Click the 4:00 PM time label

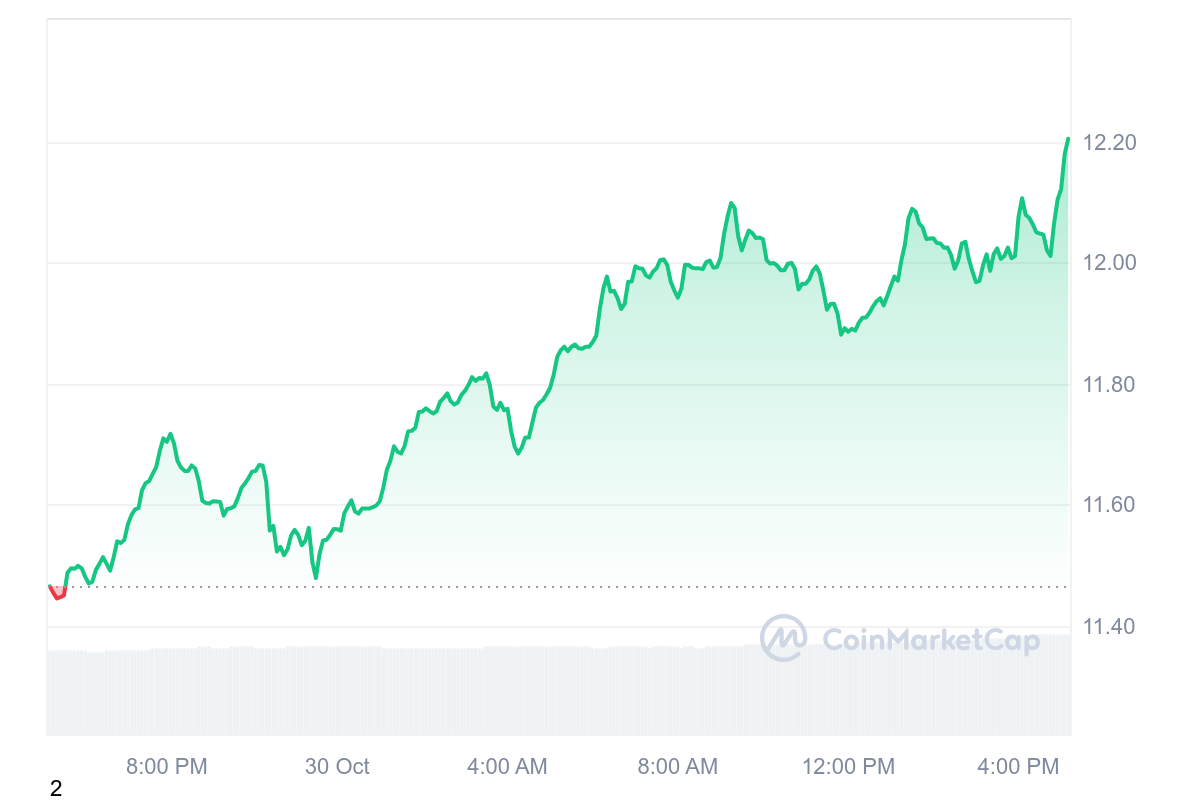[1018, 767]
